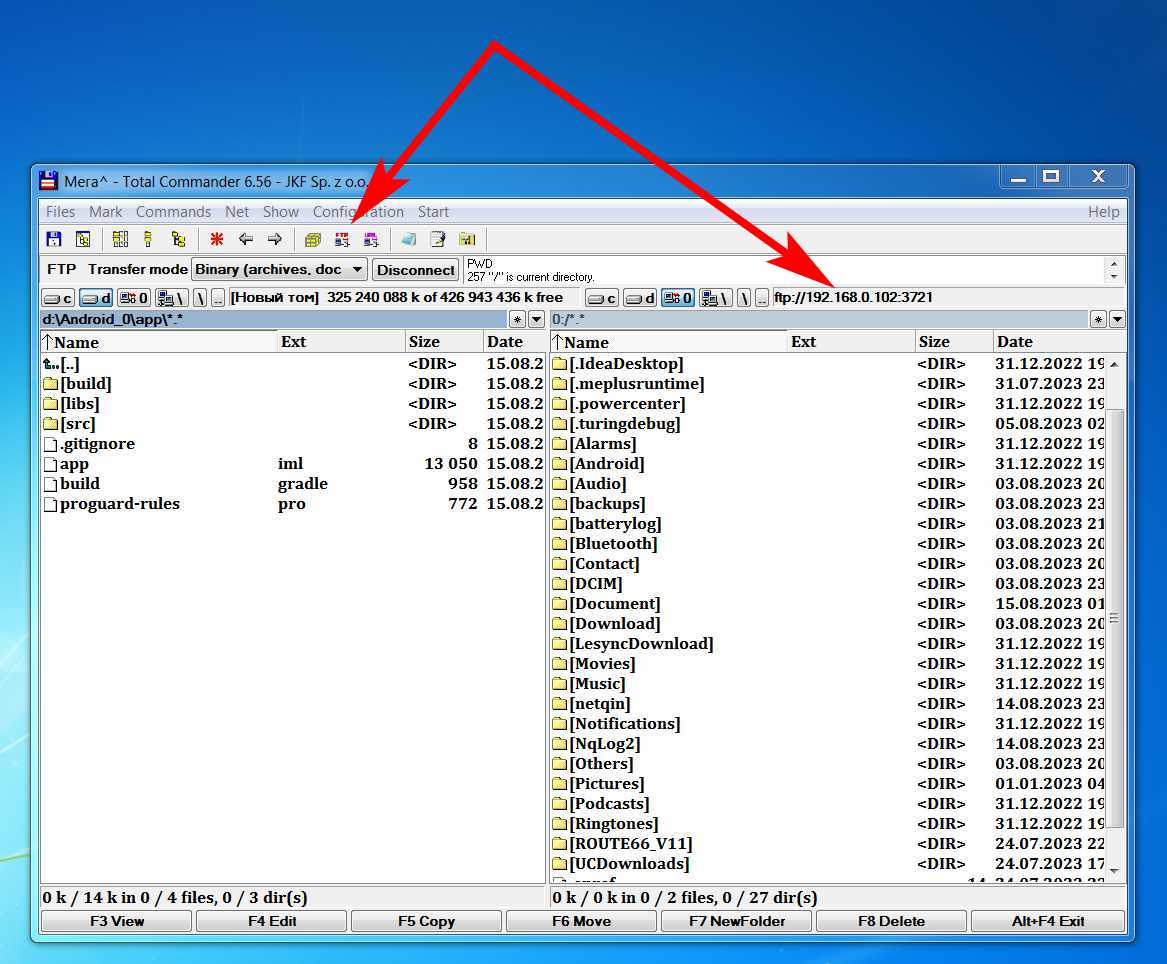Click the blue floppy disk toolbar icon
The height and width of the screenshot is (964, 1167).
click(54, 239)
